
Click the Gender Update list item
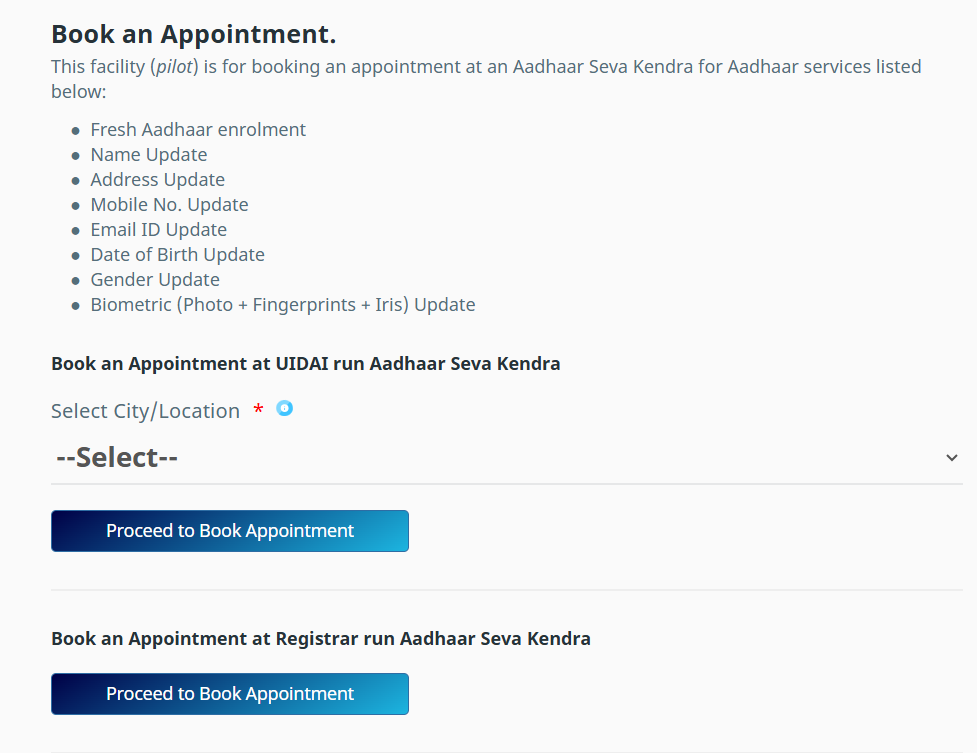[x=155, y=279]
